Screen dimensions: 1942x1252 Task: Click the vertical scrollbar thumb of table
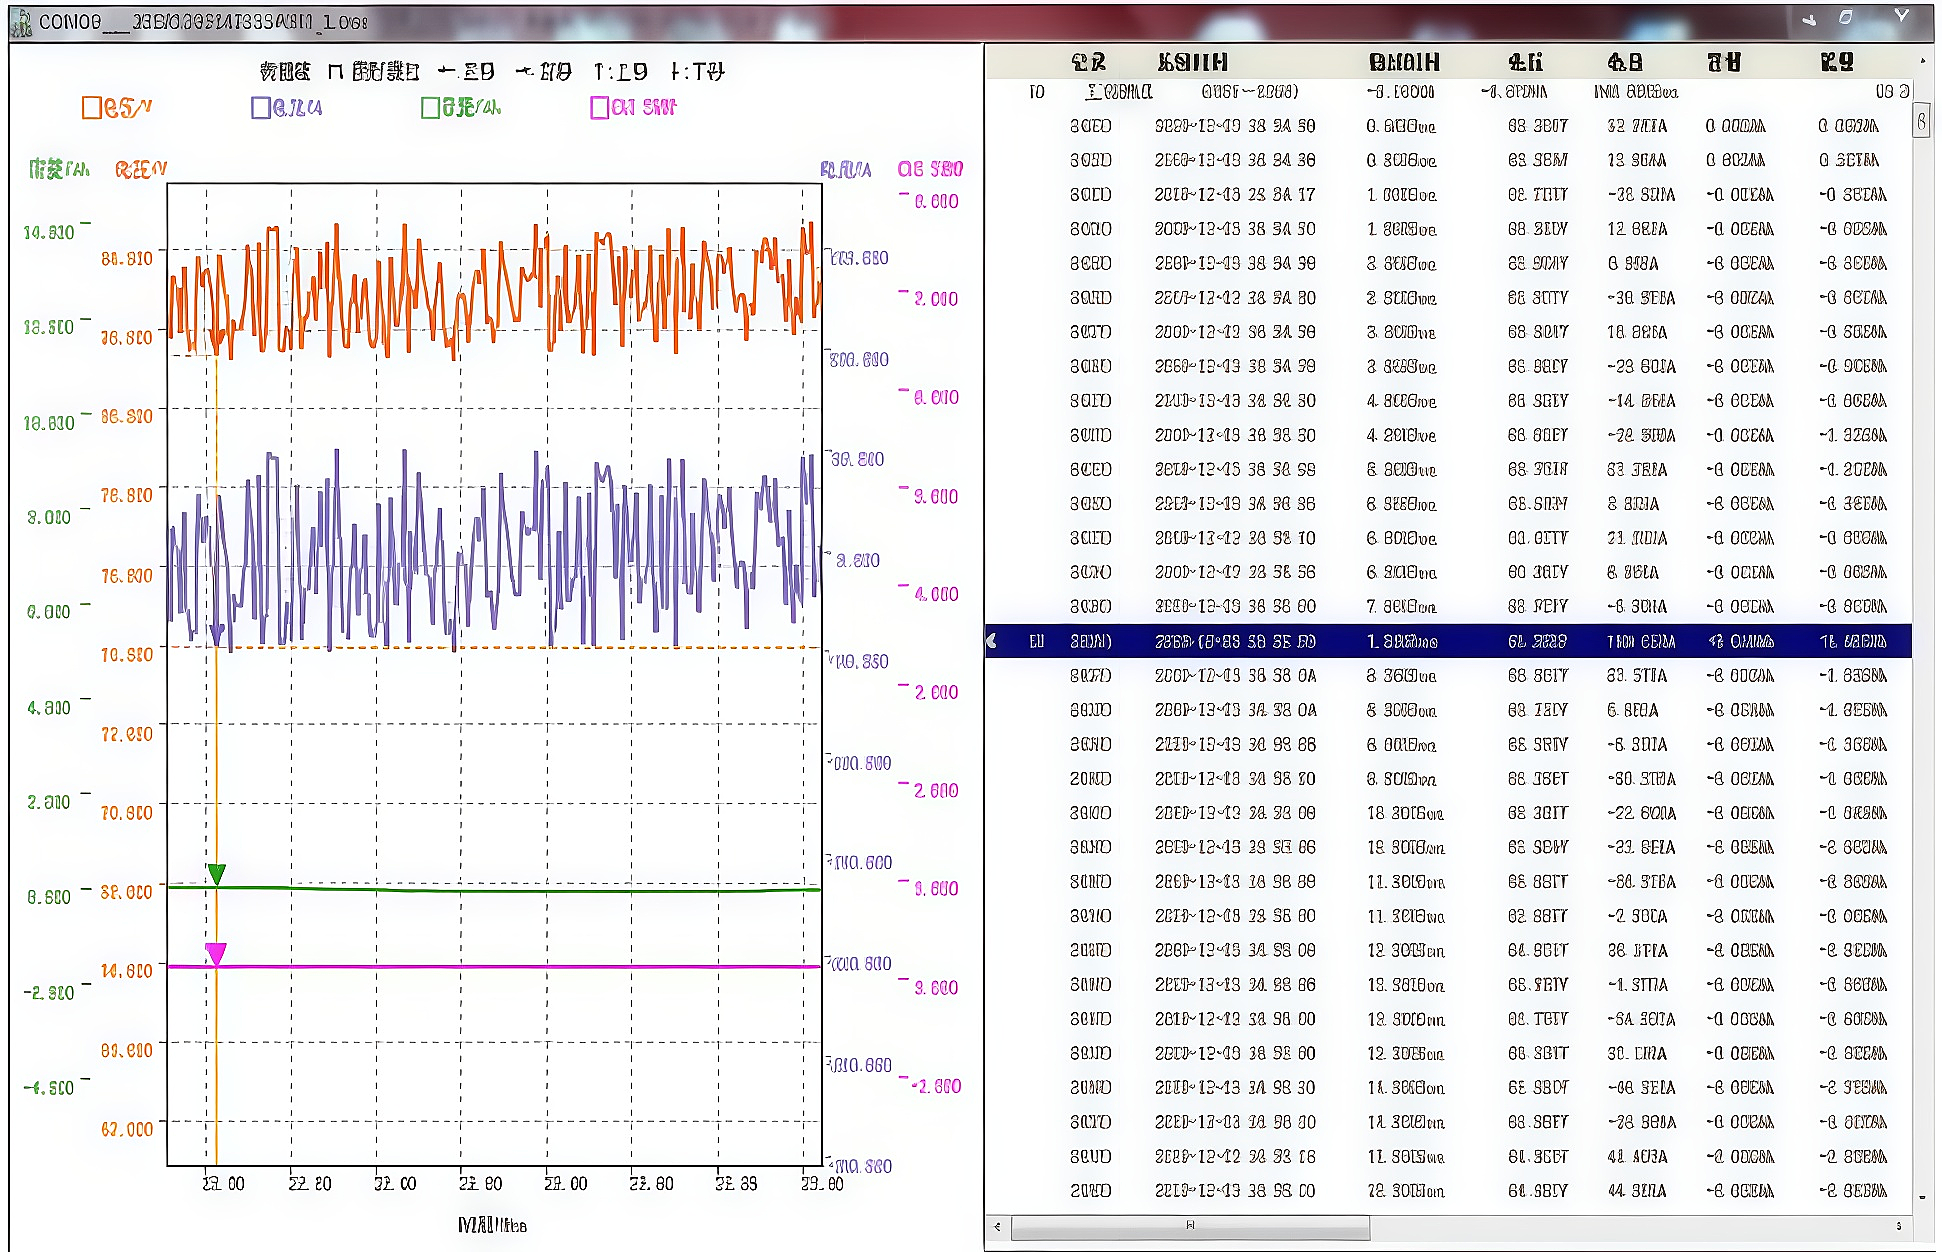pos(1921,122)
